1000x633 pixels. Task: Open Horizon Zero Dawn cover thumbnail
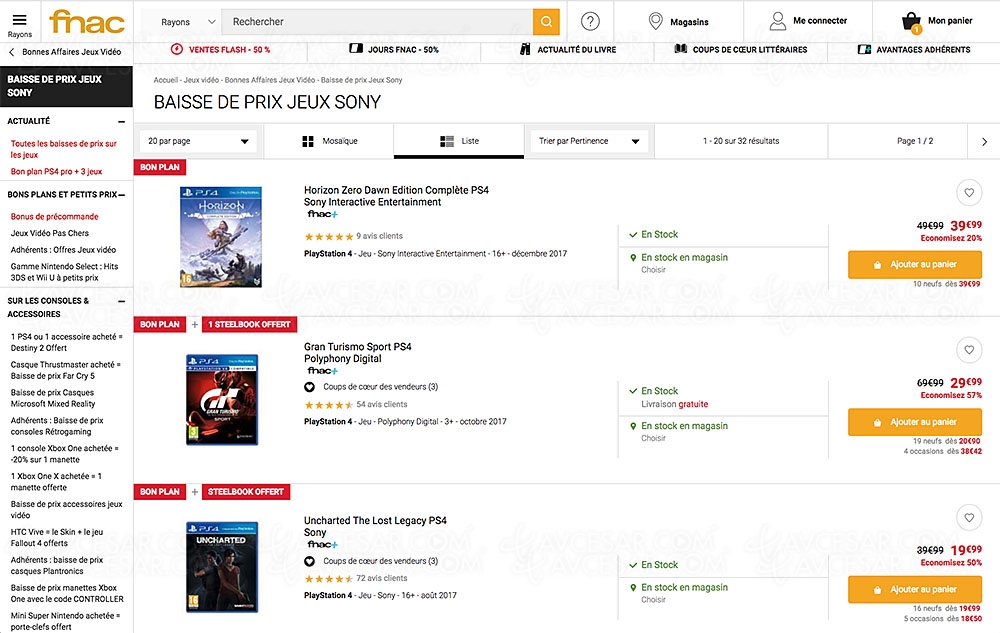tap(221, 236)
